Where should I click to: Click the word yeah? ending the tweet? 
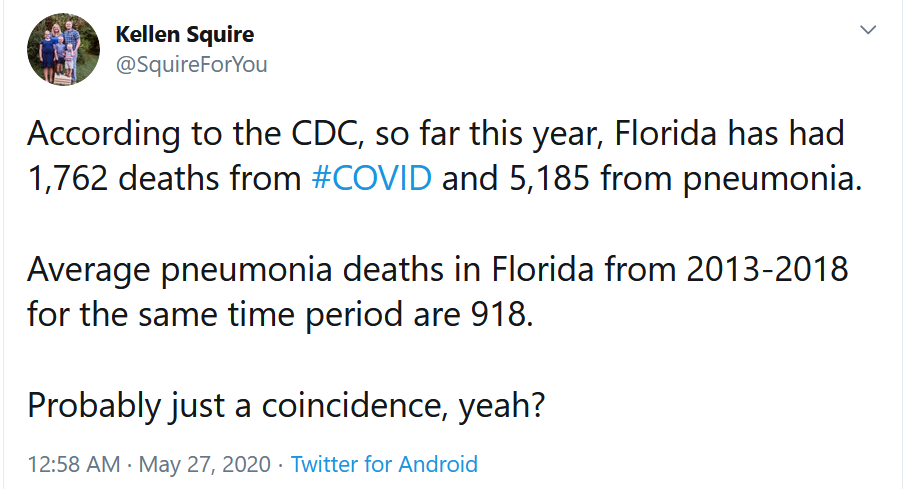(502, 406)
